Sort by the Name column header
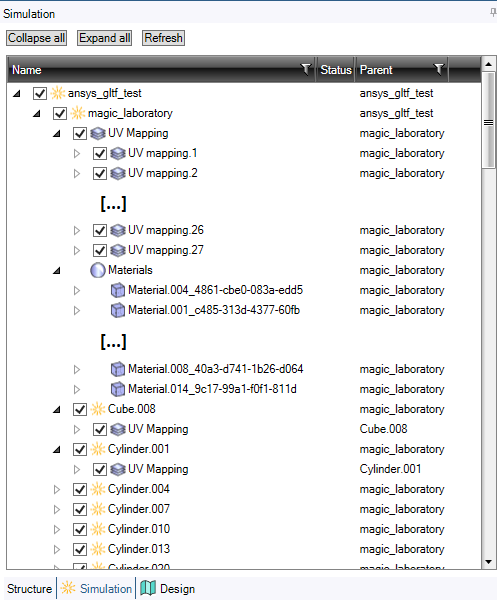 click(x=161, y=70)
